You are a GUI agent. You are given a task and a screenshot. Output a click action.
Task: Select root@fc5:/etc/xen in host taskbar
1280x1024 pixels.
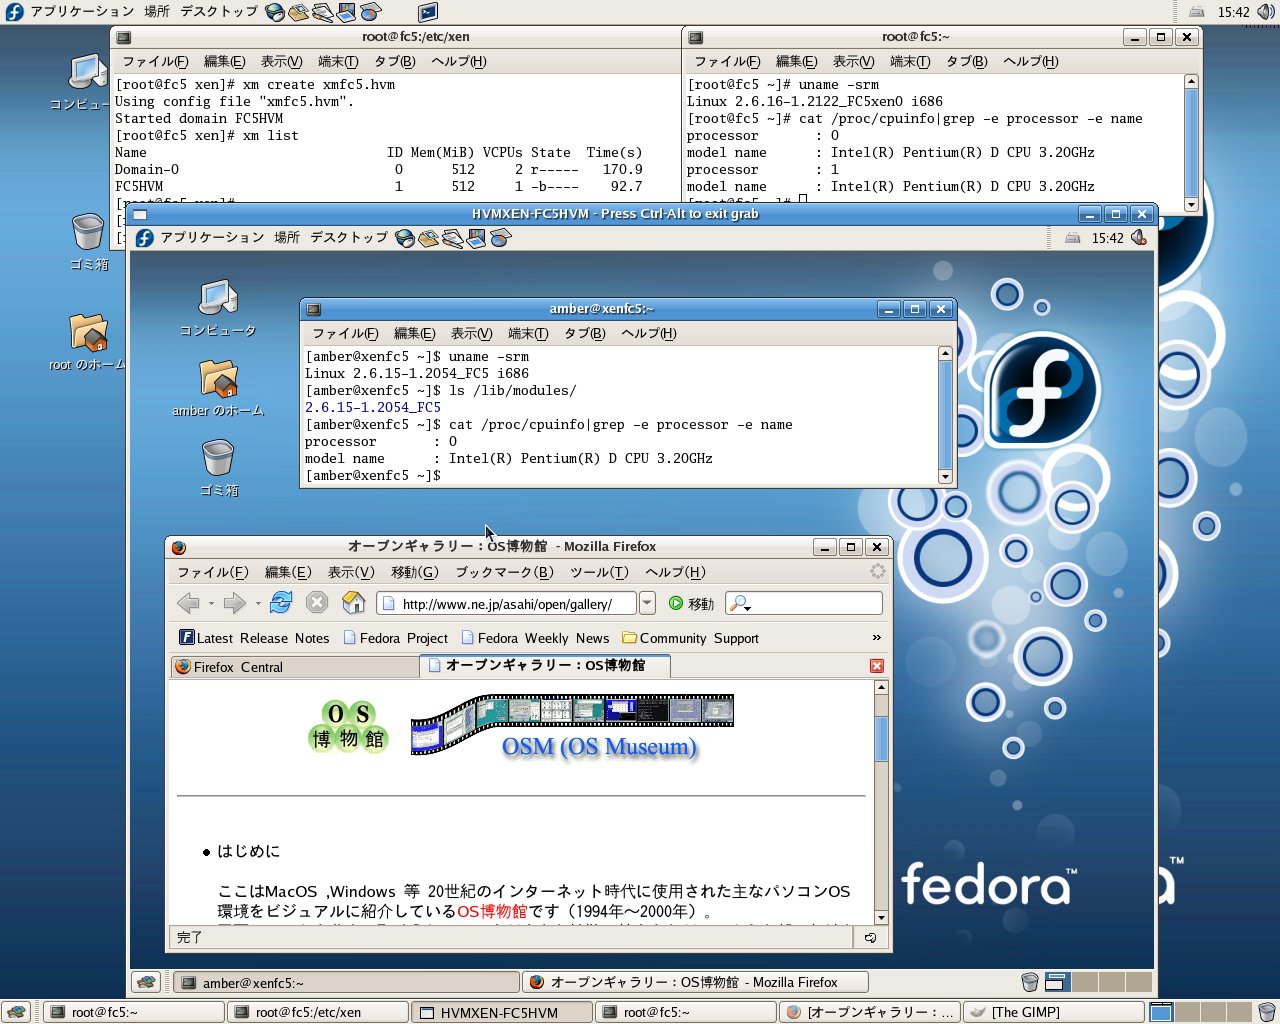[x=318, y=1012]
